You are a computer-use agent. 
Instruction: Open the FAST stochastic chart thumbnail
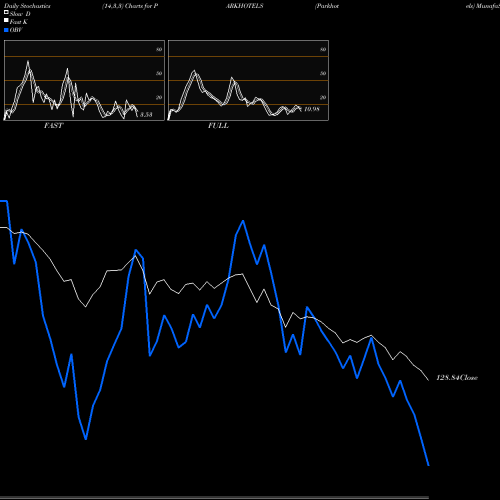coord(84,80)
